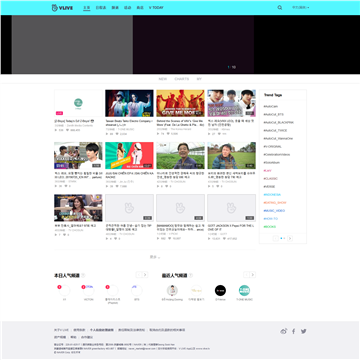Open the teal T-ONE MUSIC channel avatar
Viewport: 360px width, 360px height.
(x=244, y=290)
